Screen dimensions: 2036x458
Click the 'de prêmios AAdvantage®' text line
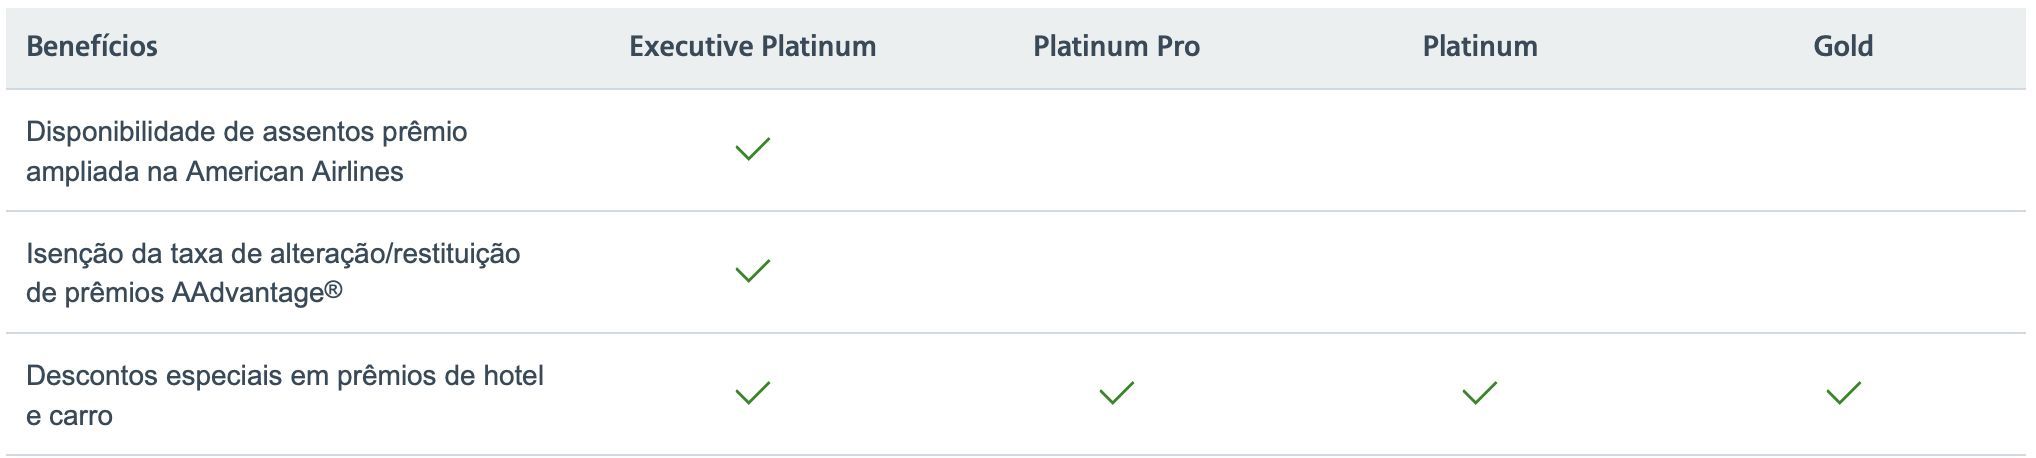tap(184, 293)
